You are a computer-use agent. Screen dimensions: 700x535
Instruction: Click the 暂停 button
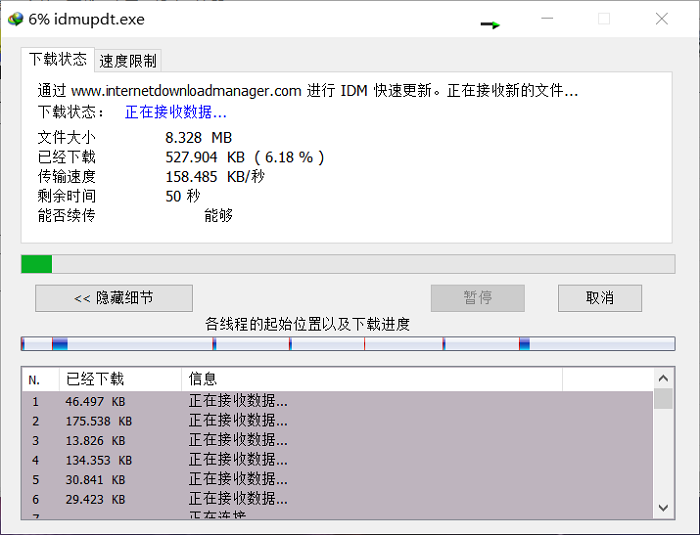(478, 298)
